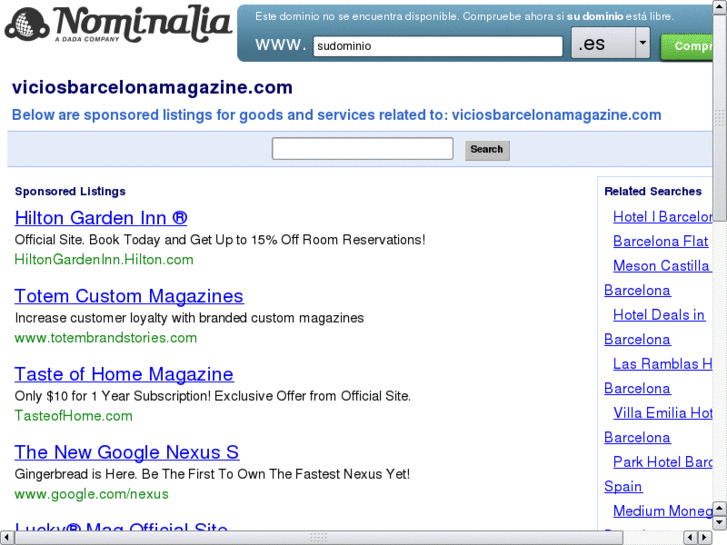Open Taste of Home Magazine link
This screenshot has width=727, height=545.
[x=124, y=374]
